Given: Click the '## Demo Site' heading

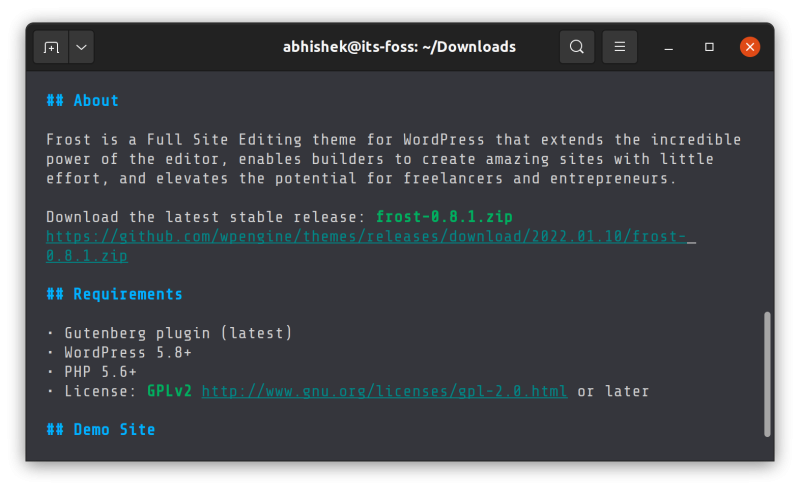Looking at the screenshot, I should [101, 429].
